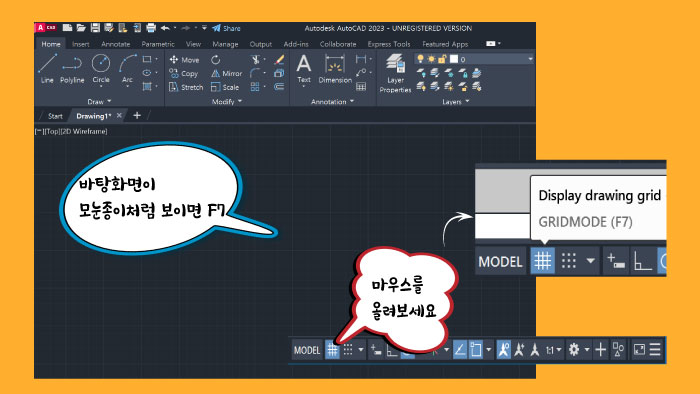The height and width of the screenshot is (394, 700).
Task: Click the Rectangle icon in Draw panel
Action: (x=146, y=59)
